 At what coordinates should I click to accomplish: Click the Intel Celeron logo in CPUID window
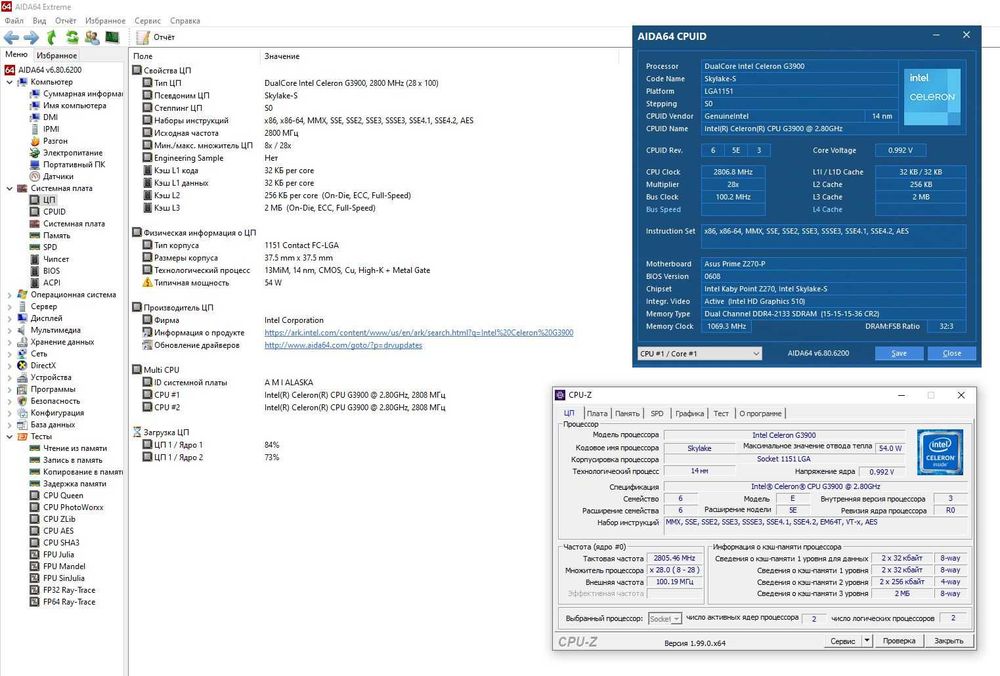[x=932, y=96]
